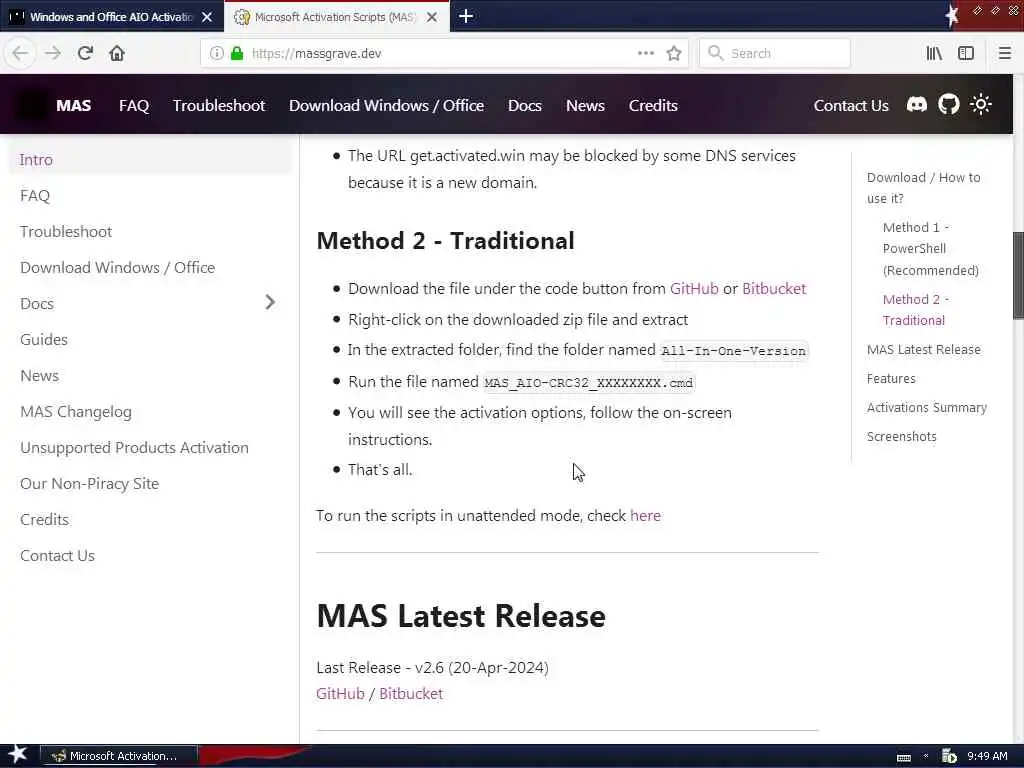The width and height of the screenshot is (1024, 768).
Task: Show site information for massgrave.dev
Action: (216, 54)
